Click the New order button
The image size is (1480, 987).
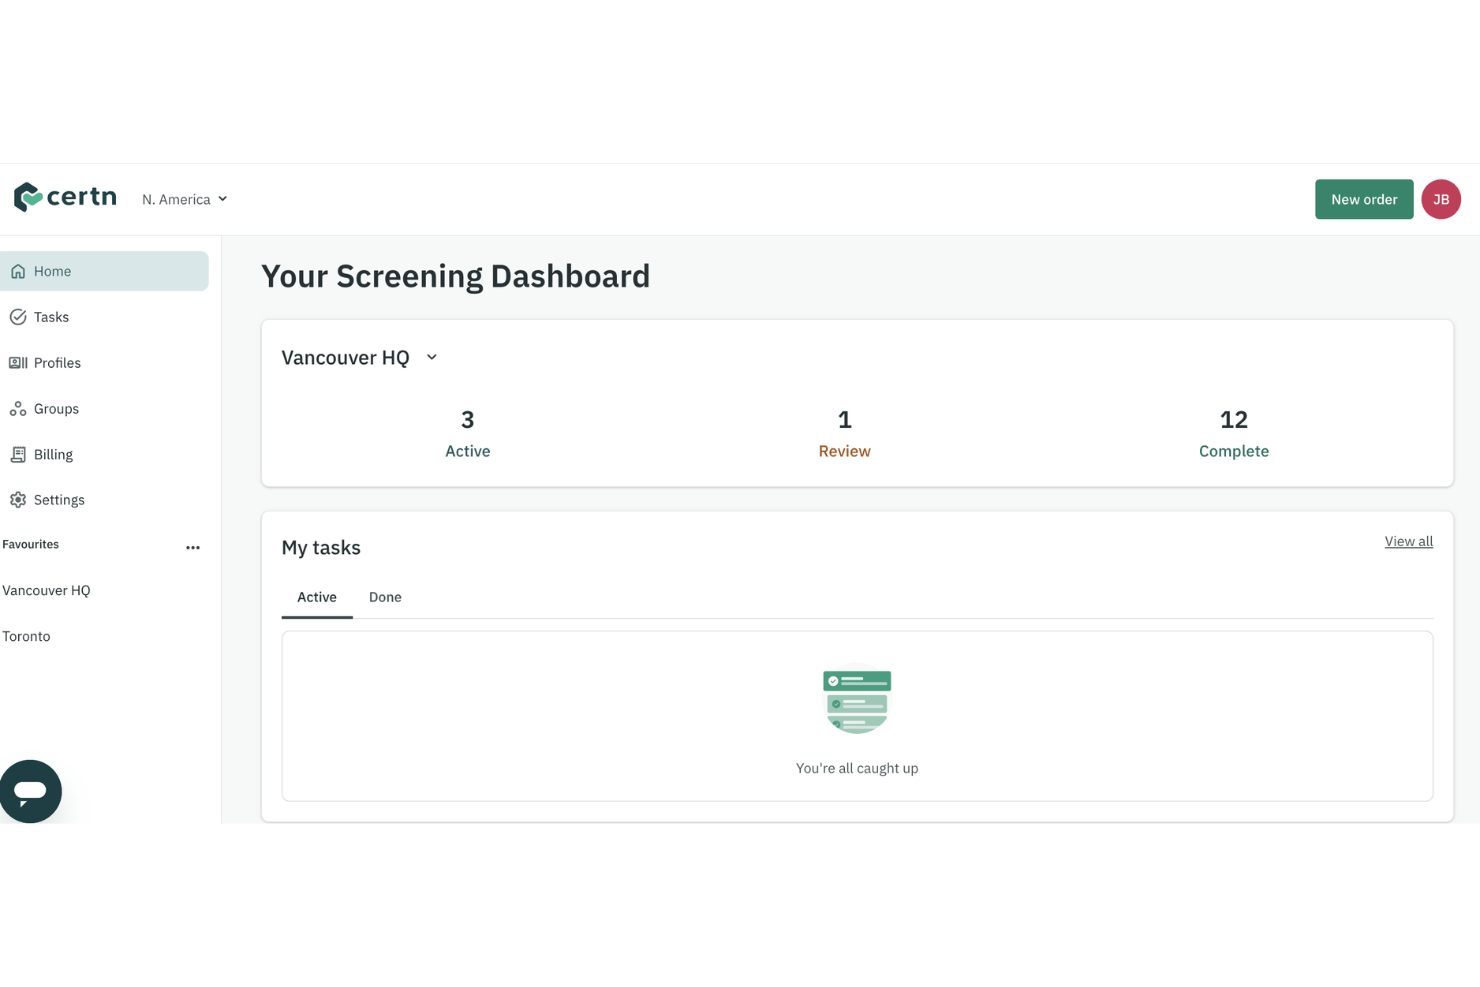coord(1364,199)
